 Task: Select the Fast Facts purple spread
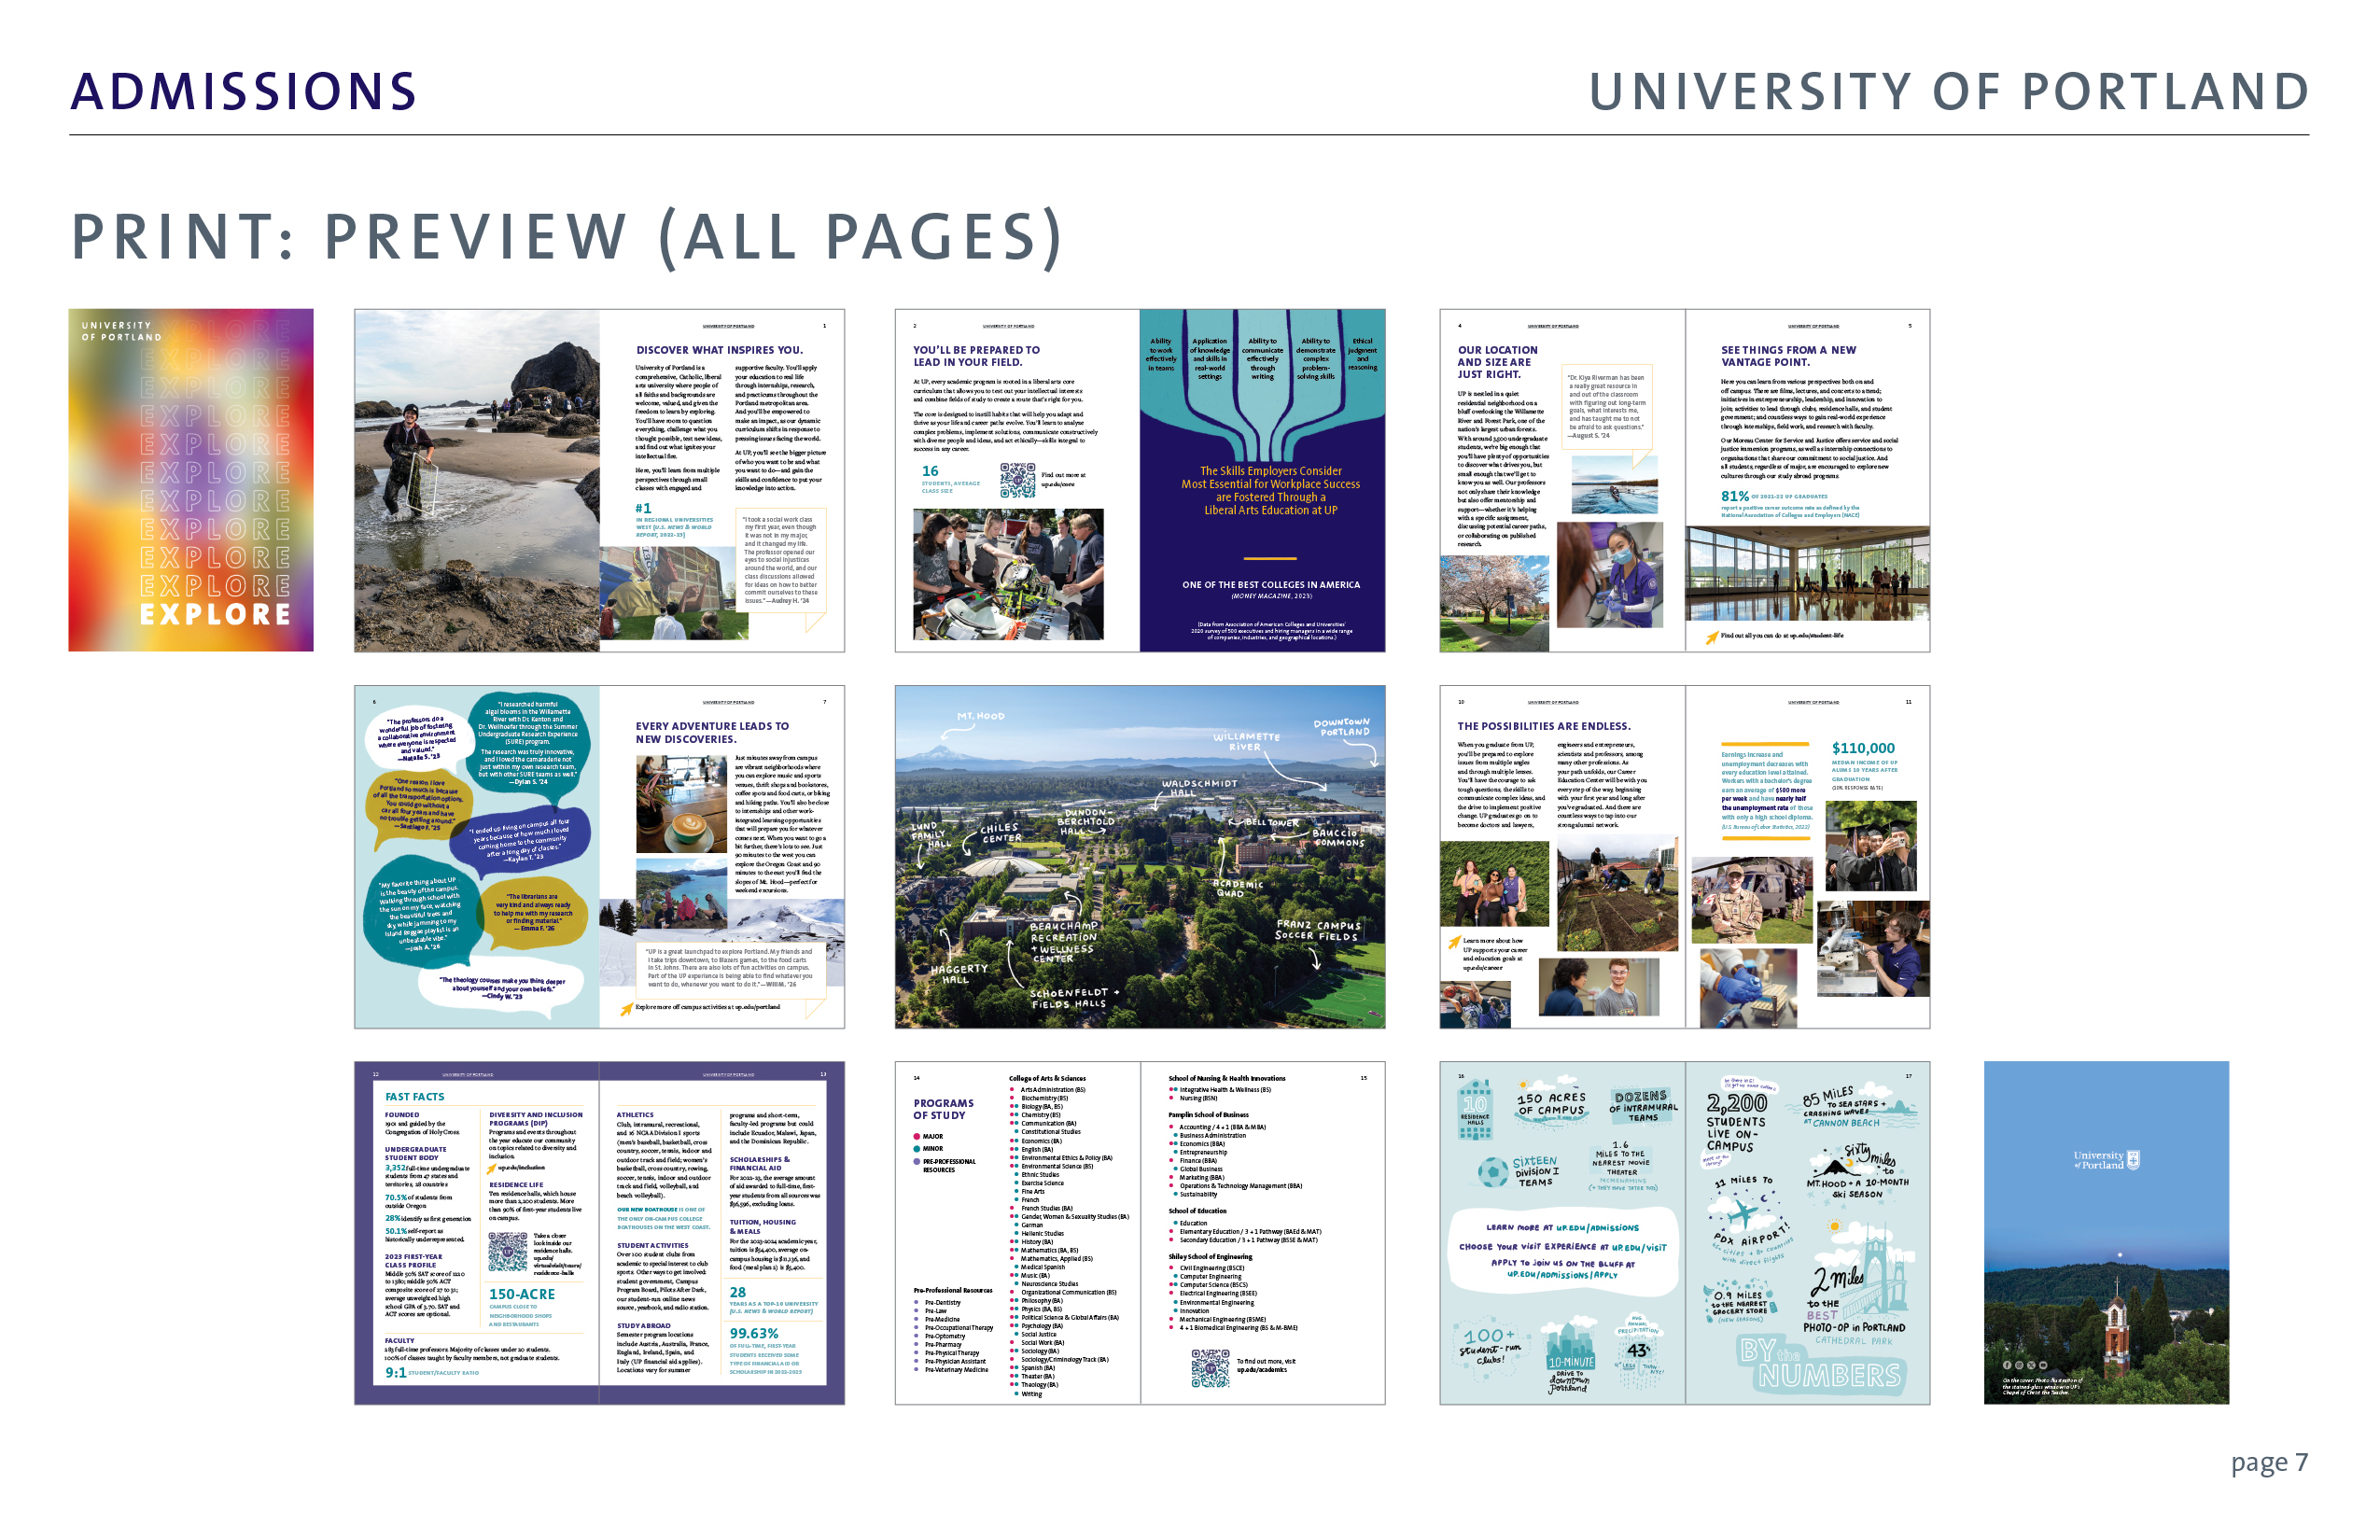(599, 1233)
